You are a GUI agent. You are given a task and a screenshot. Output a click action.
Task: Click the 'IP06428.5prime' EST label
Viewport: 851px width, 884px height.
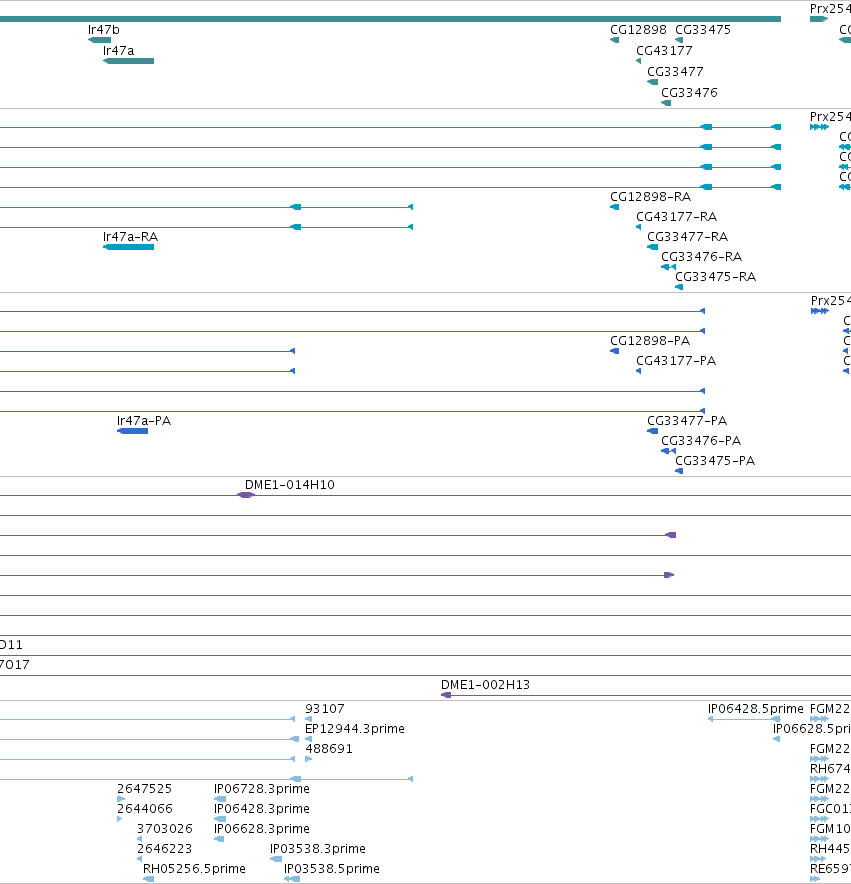click(x=756, y=709)
